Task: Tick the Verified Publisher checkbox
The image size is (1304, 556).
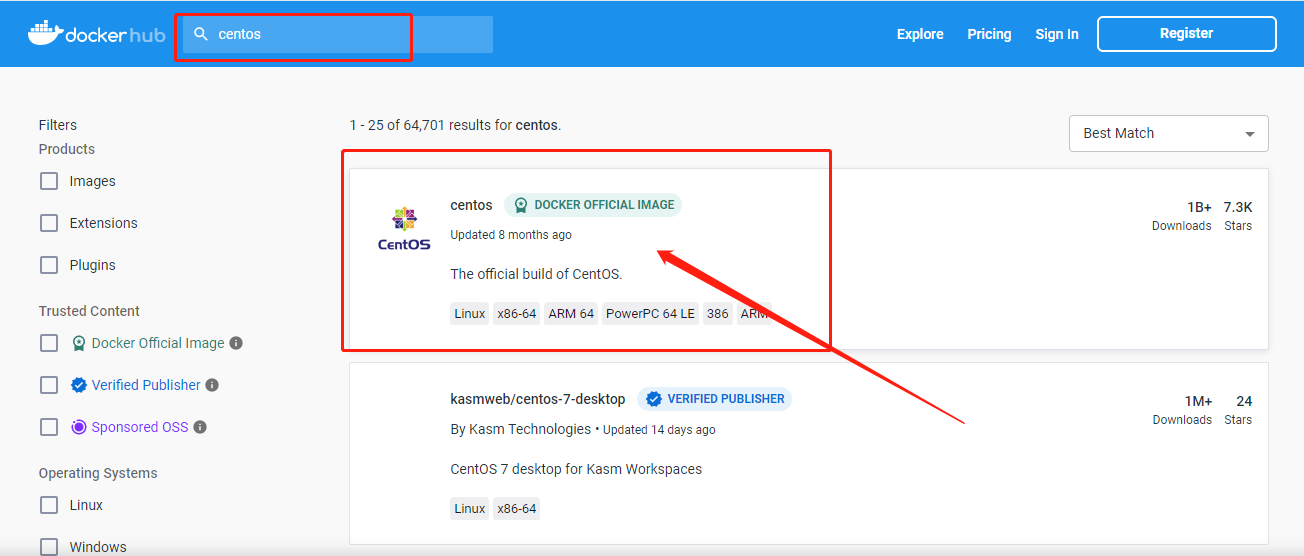Action: click(x=49, y=385)
